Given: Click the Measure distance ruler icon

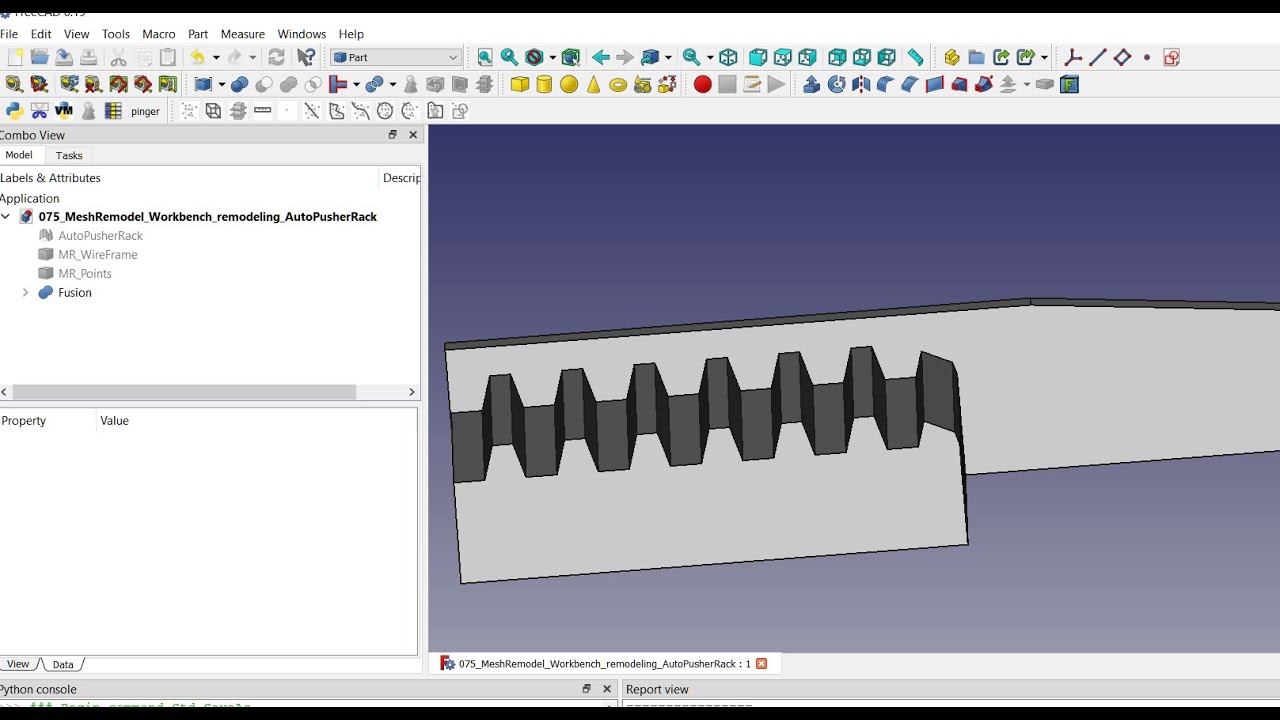Looking at the screenshot, I should tap(915, 58).
